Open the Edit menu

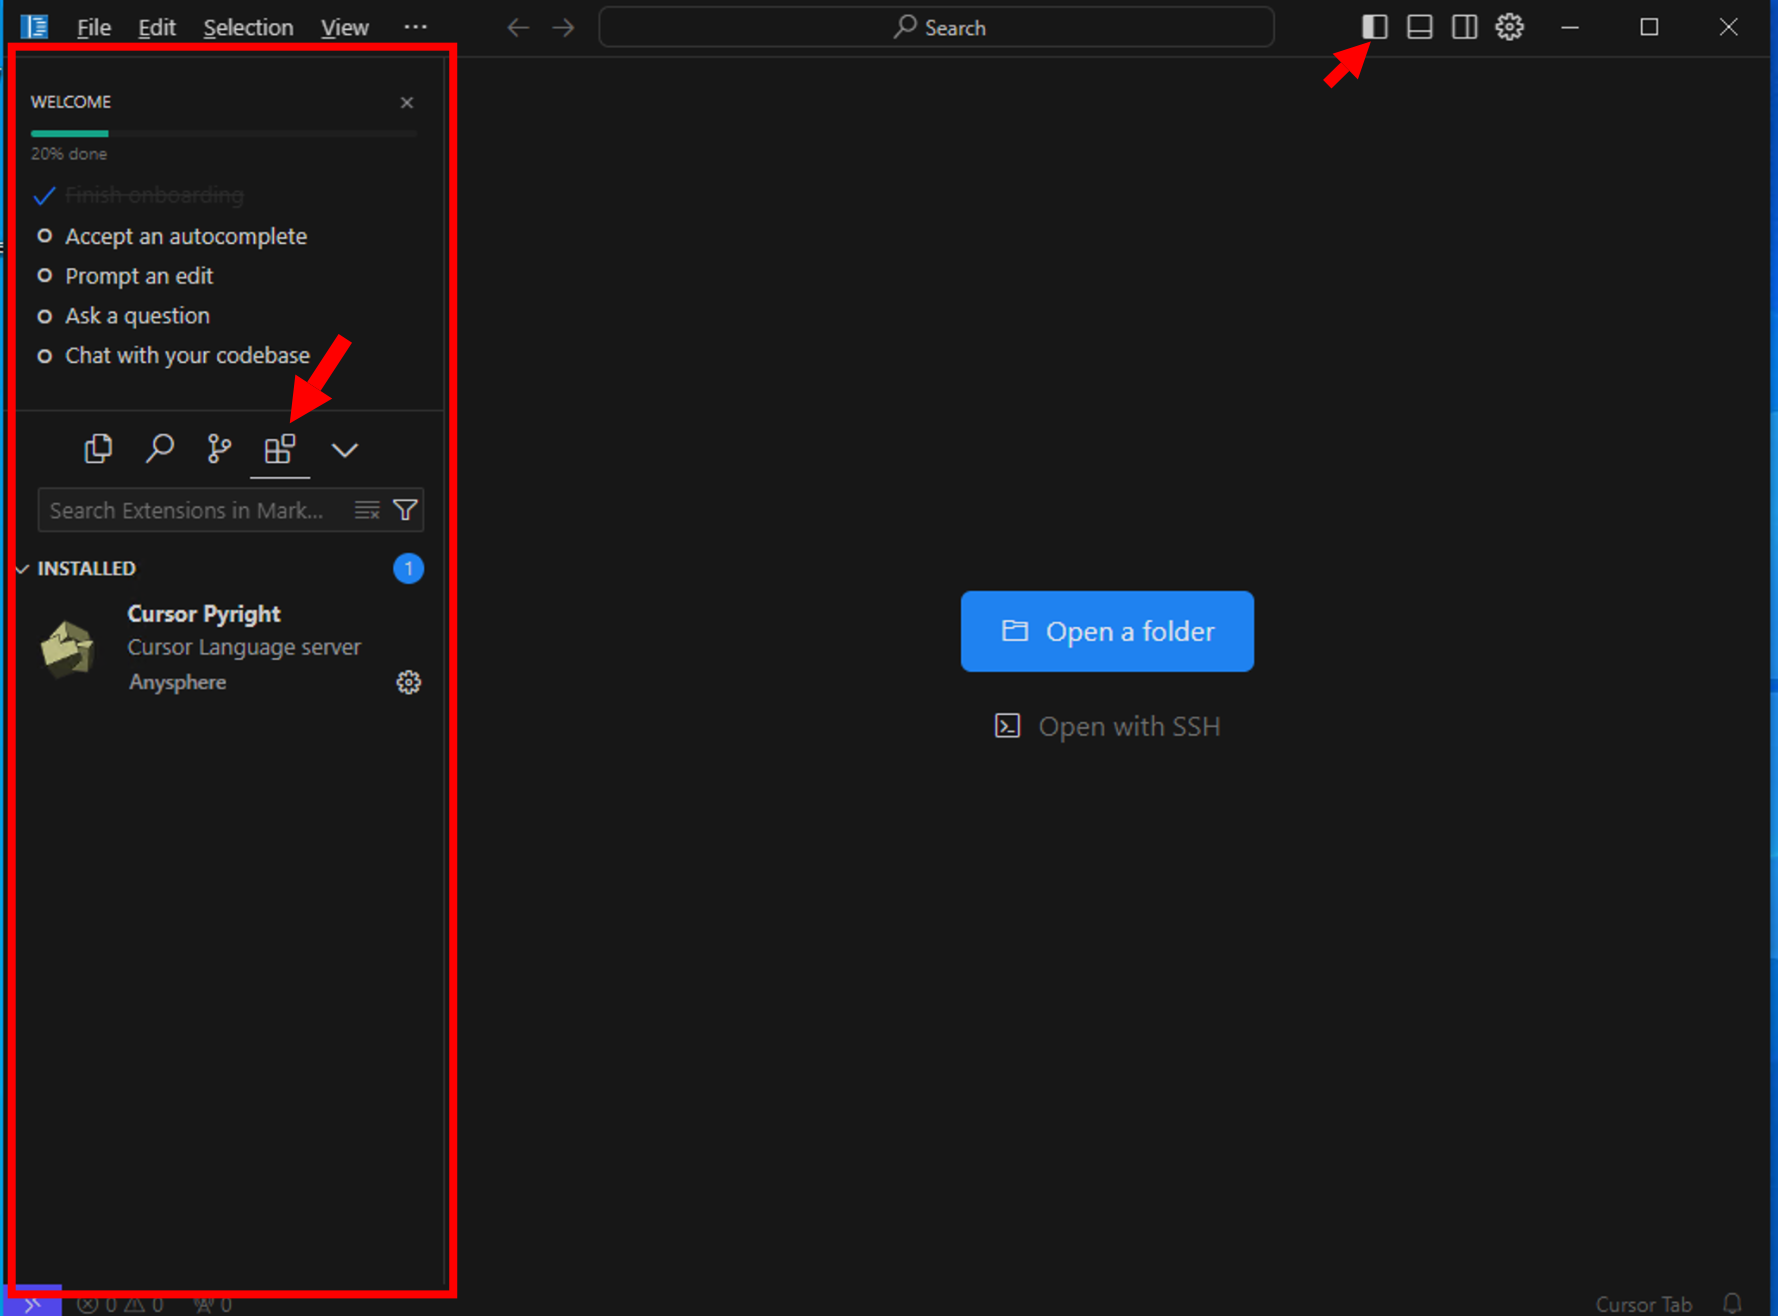click(156, 27)
